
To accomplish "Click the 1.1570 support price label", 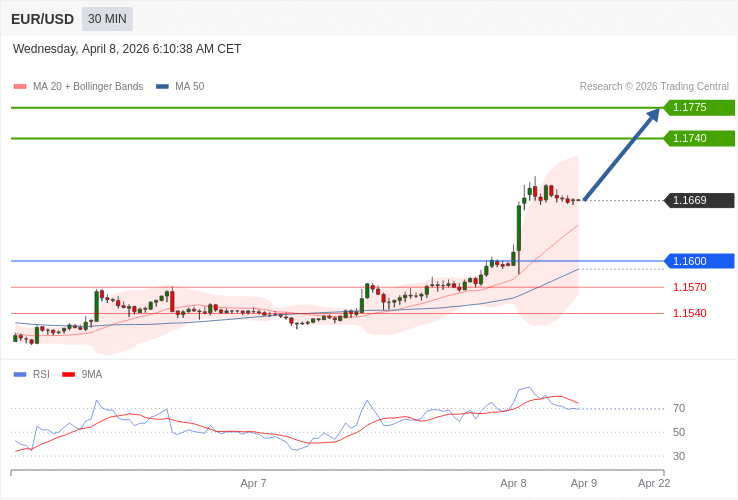I will (690, 287).
